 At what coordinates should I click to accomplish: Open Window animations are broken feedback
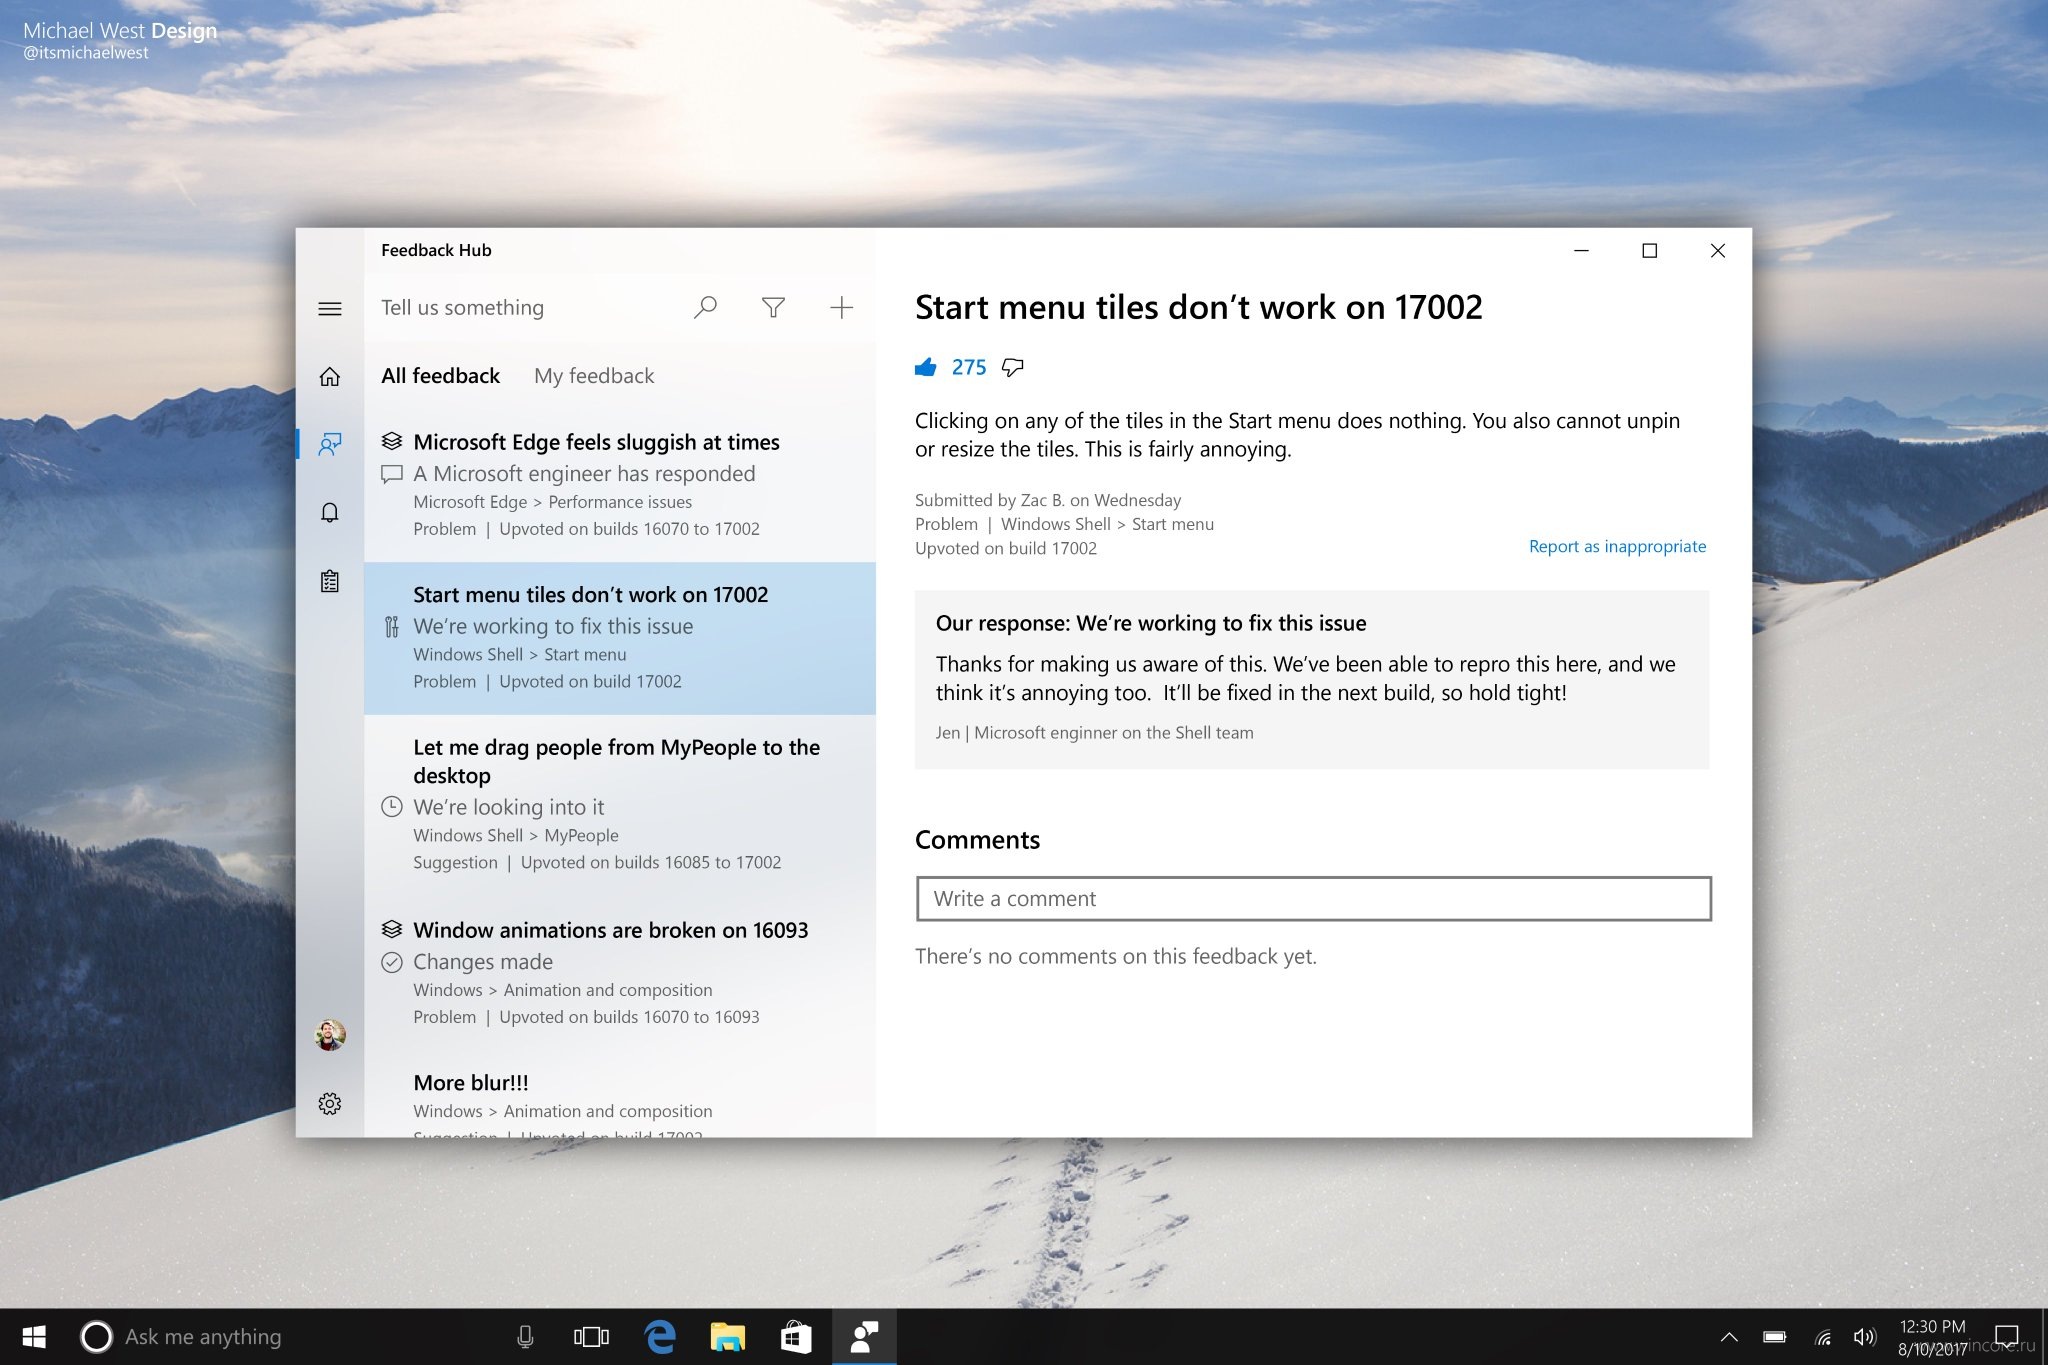tap(620, 972)
